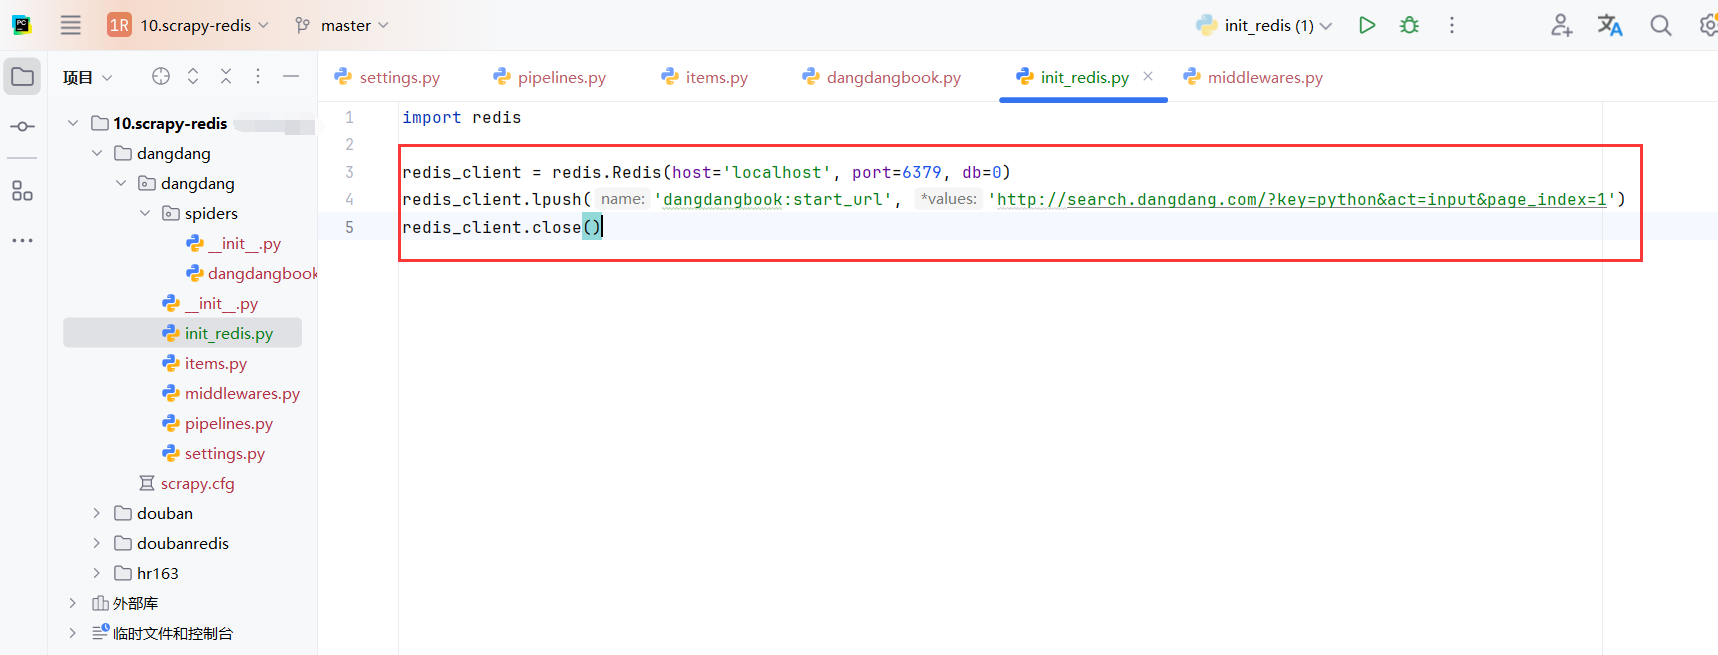Open project panel options dots menu
The image size is (1718, 655).
click(258, 76)
